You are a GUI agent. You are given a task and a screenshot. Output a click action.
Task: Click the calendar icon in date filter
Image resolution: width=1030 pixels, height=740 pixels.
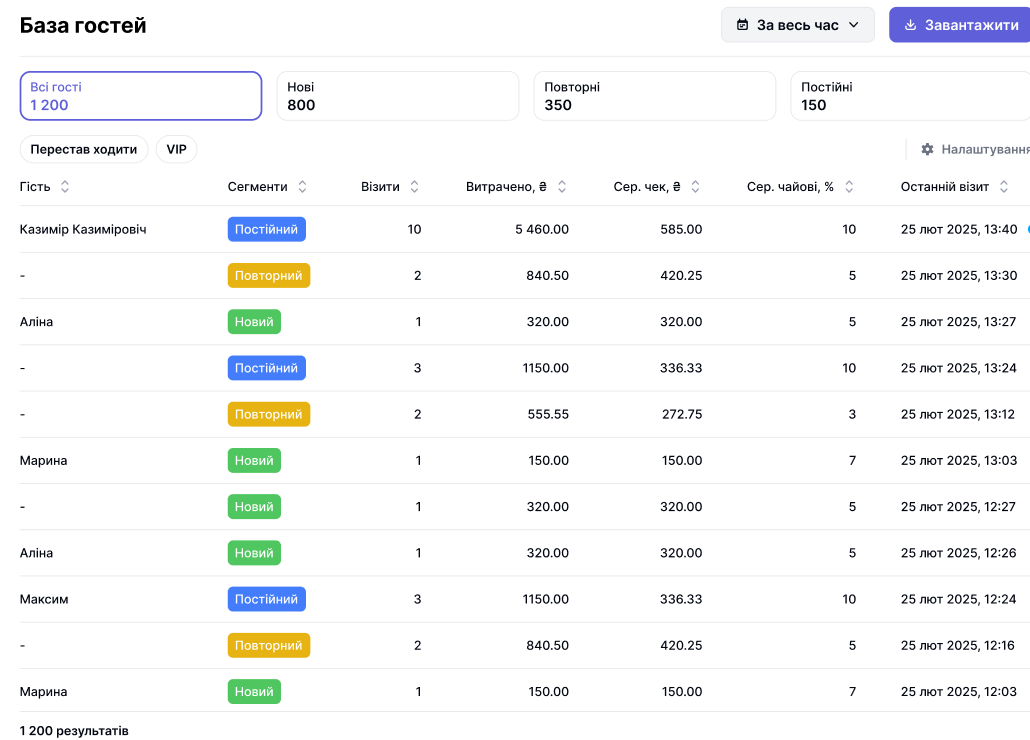(x=742, y=25)
